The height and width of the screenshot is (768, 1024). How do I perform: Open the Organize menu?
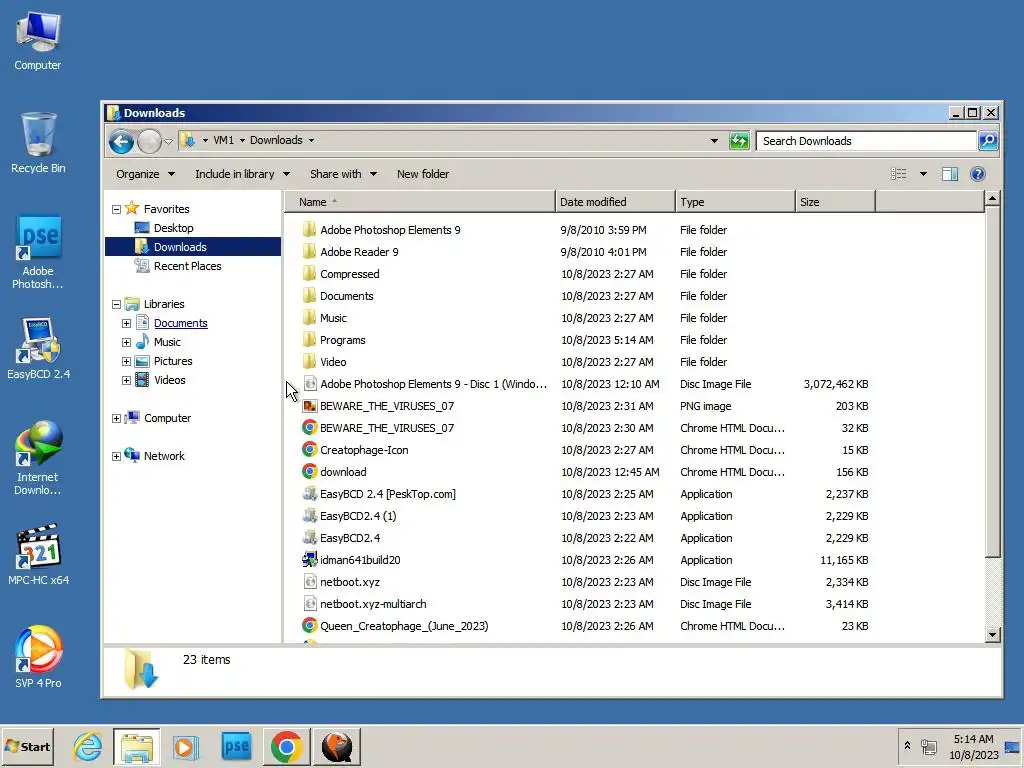145,174
